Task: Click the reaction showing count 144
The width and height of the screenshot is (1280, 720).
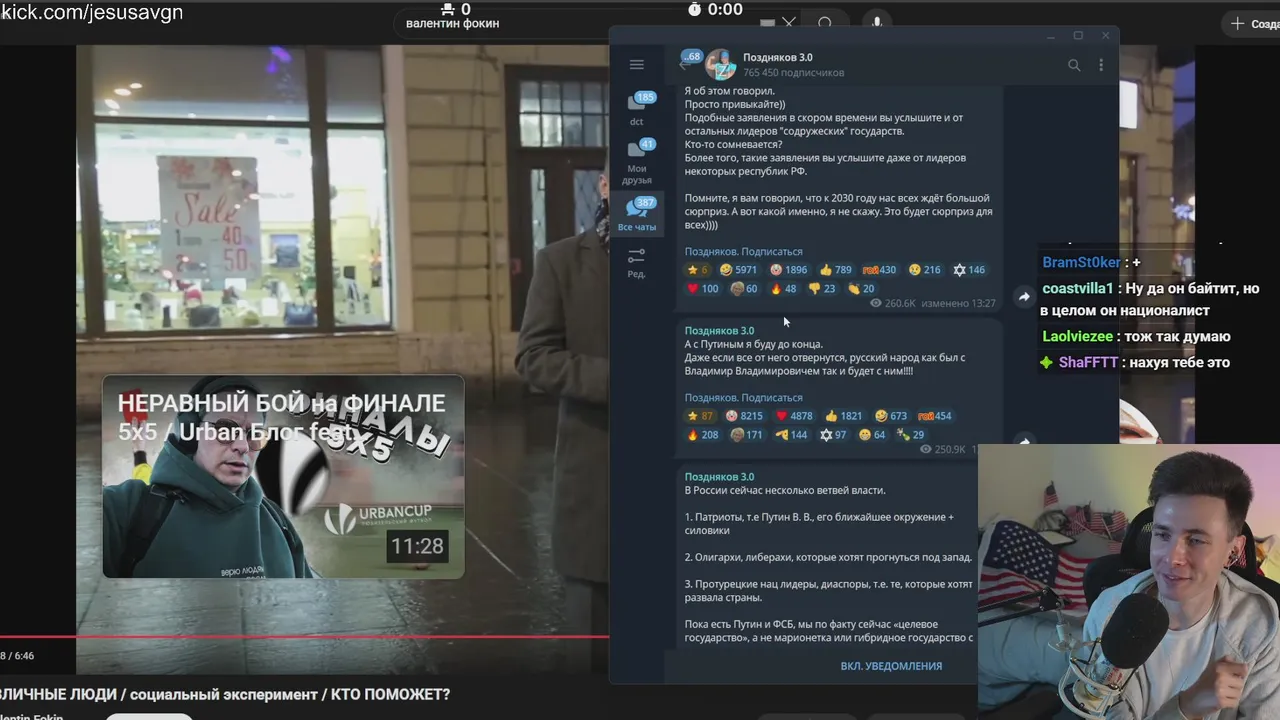Action: (x=791, y=435)
